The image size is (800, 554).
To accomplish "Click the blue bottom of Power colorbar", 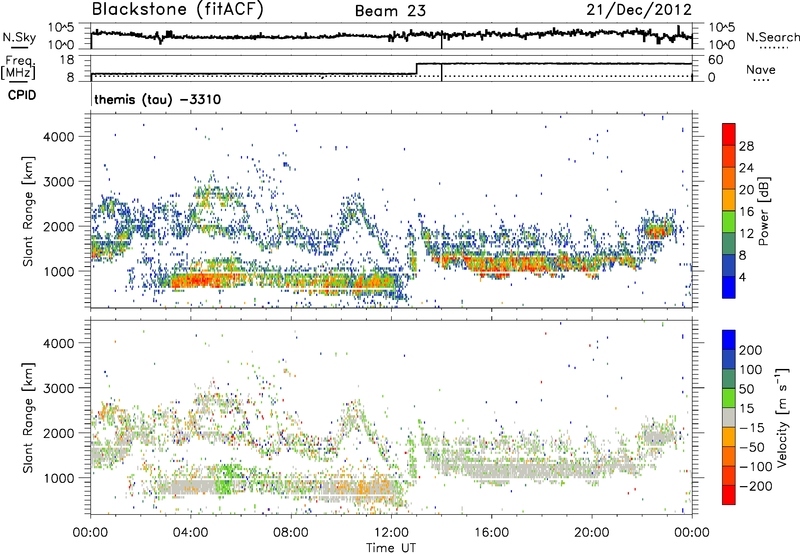I will (729, 287).
